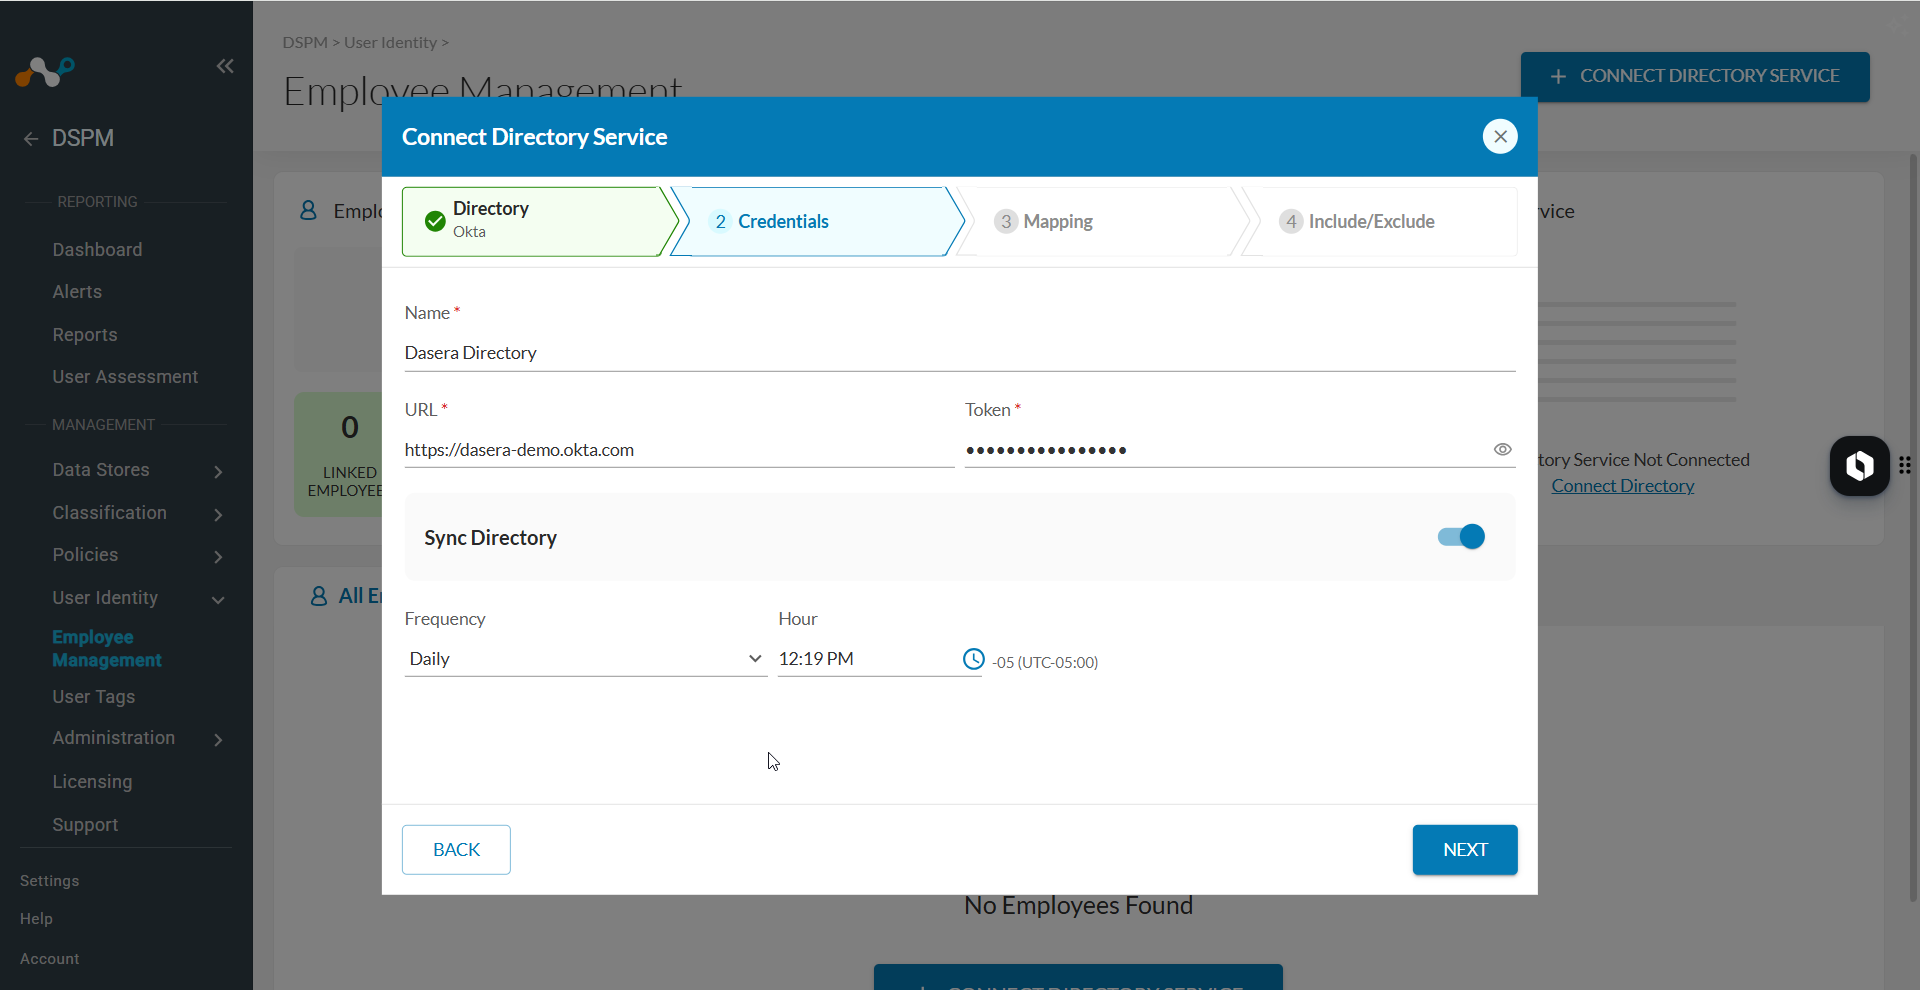Click the Sync Directory label
Viewport: 1920px width, 990px height.
490,537
